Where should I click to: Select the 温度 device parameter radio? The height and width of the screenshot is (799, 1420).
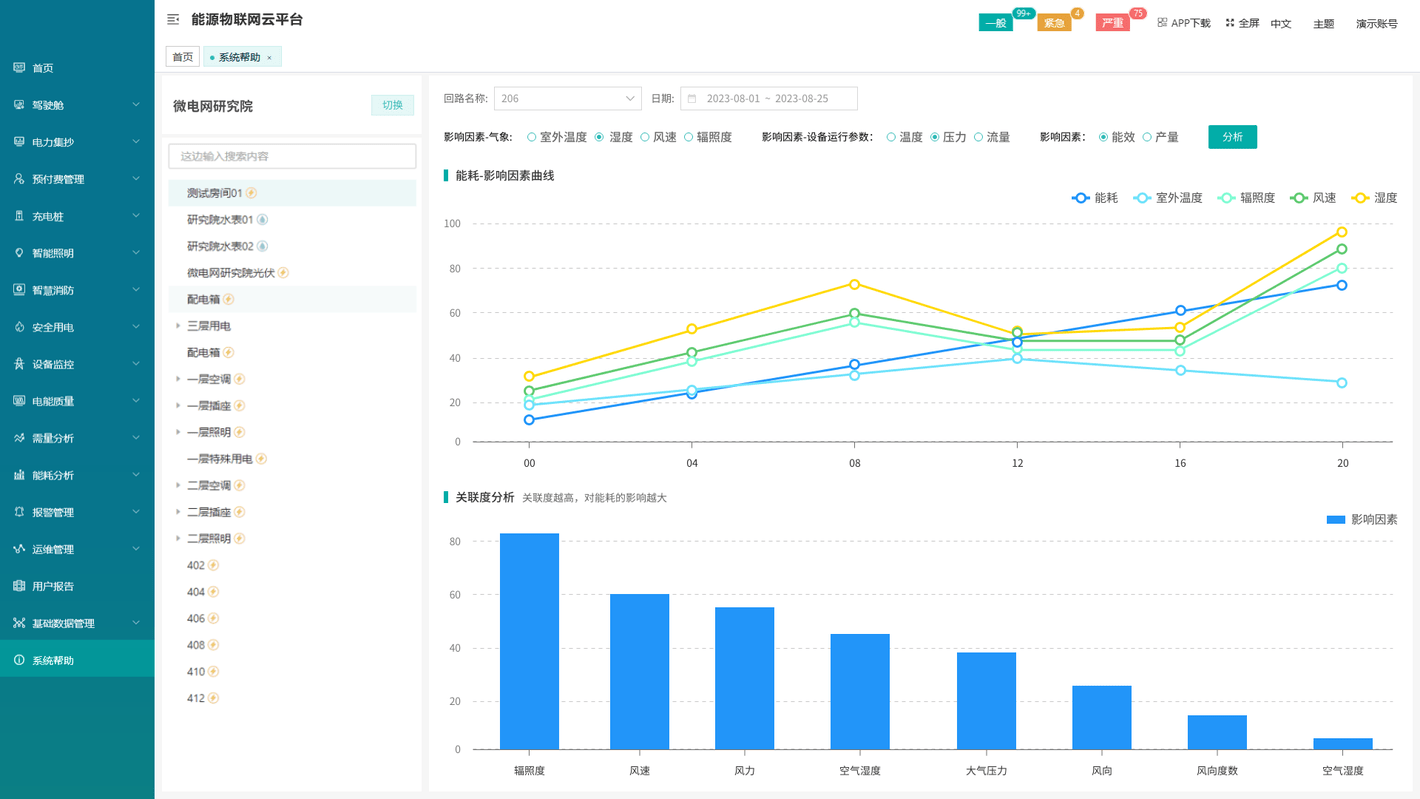point(891,137)
